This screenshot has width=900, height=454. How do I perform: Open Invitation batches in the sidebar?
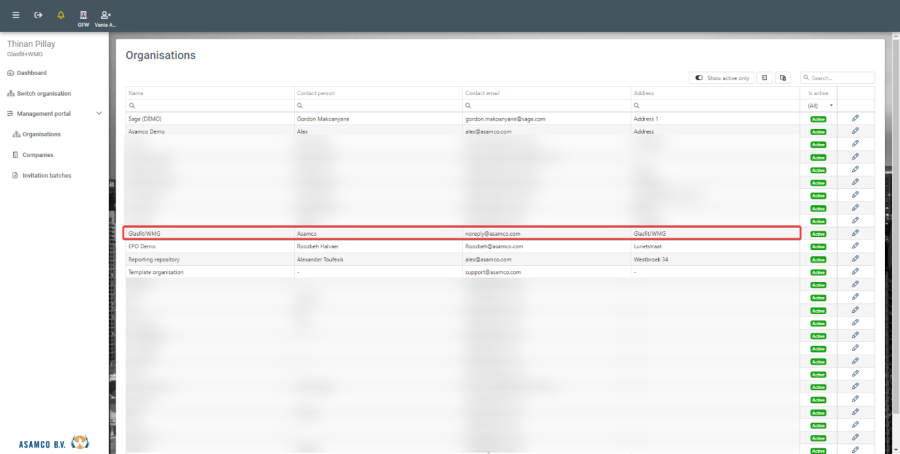click(x=46, y=175)
